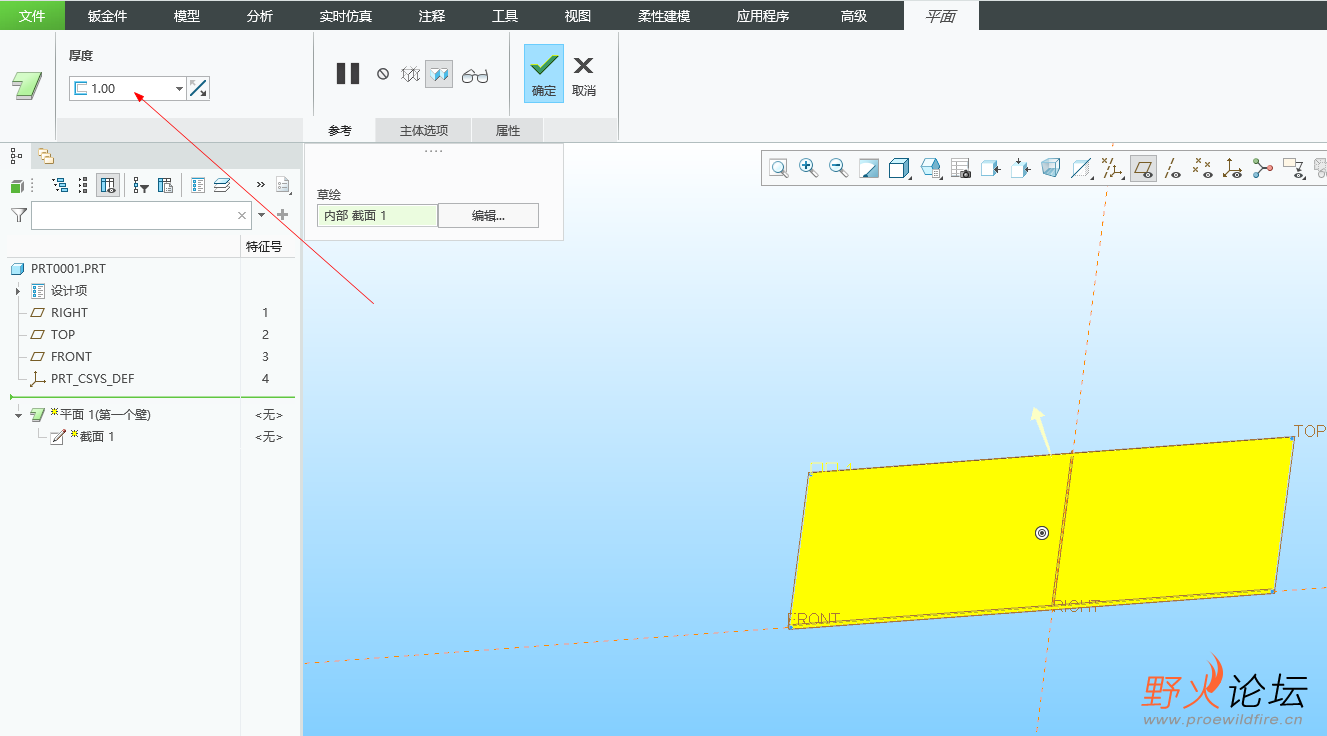Open the 分析 ribbon tab
1327x736 pixels.
(x=260, y=16)
